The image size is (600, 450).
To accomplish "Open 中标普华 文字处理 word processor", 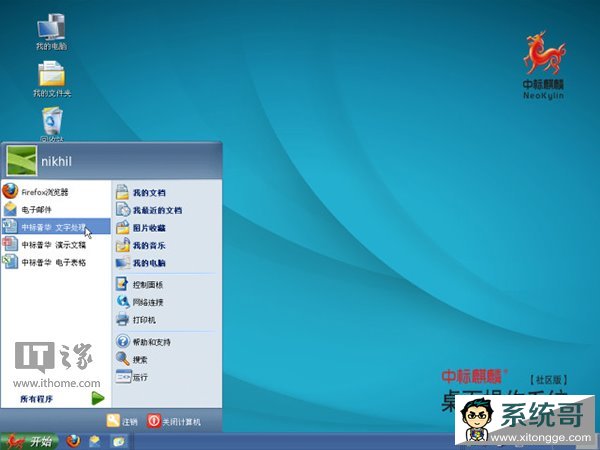I will coord(56,227).
